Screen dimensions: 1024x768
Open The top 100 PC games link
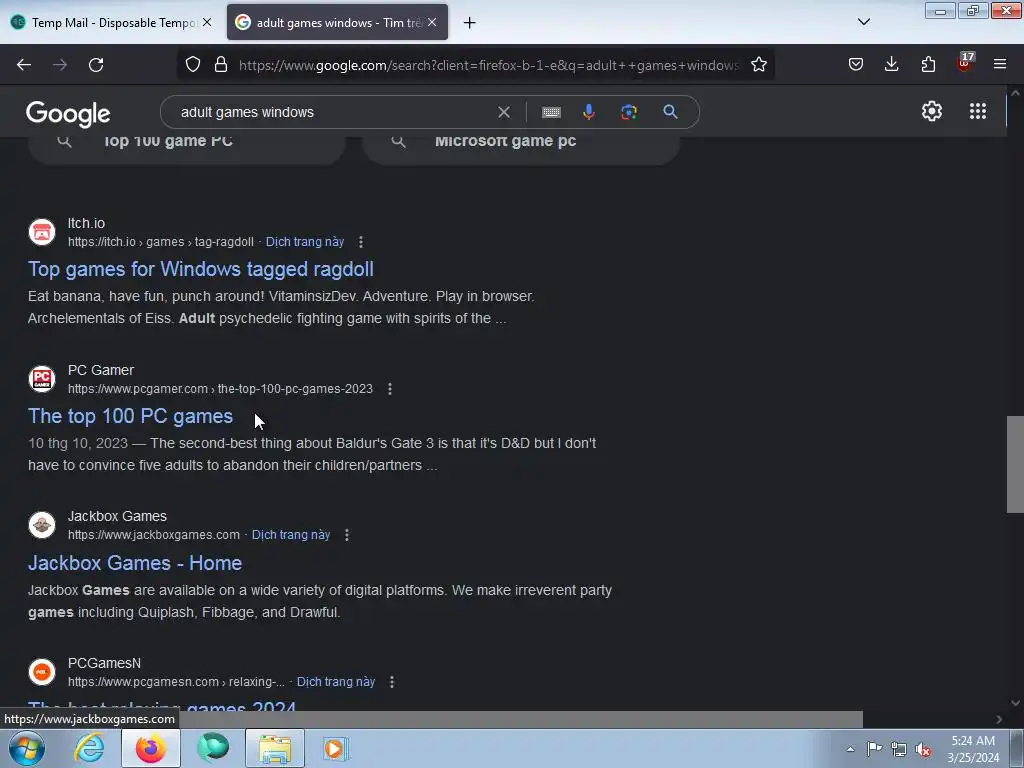[130, 416]
